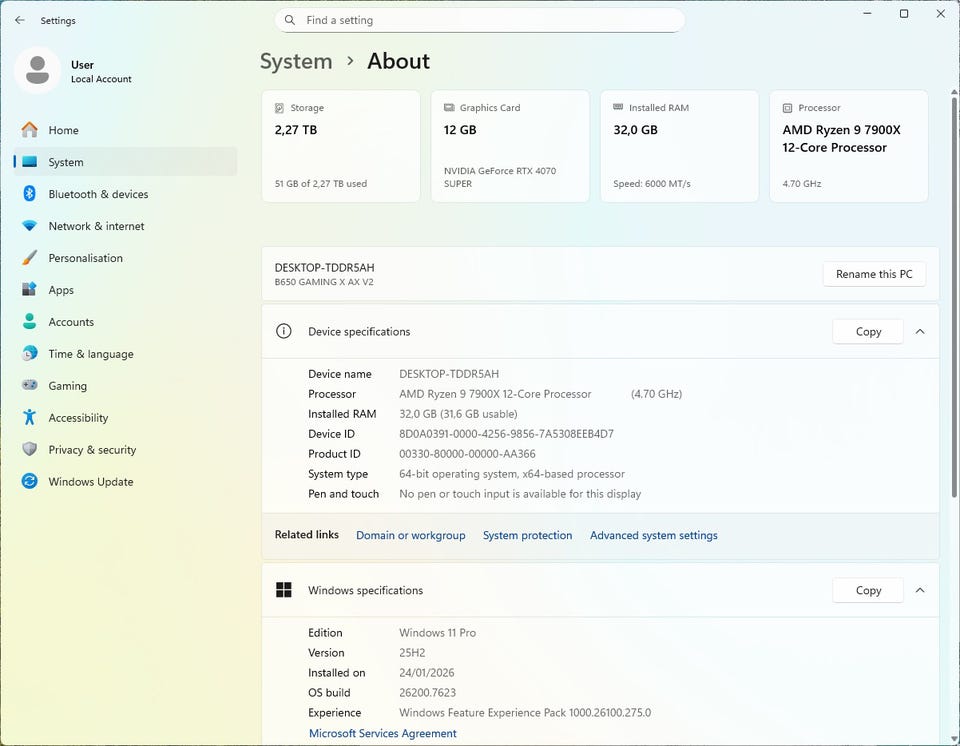960x746 pixels.
Task: Navigate to System breadcrumb
Action: 296,61
